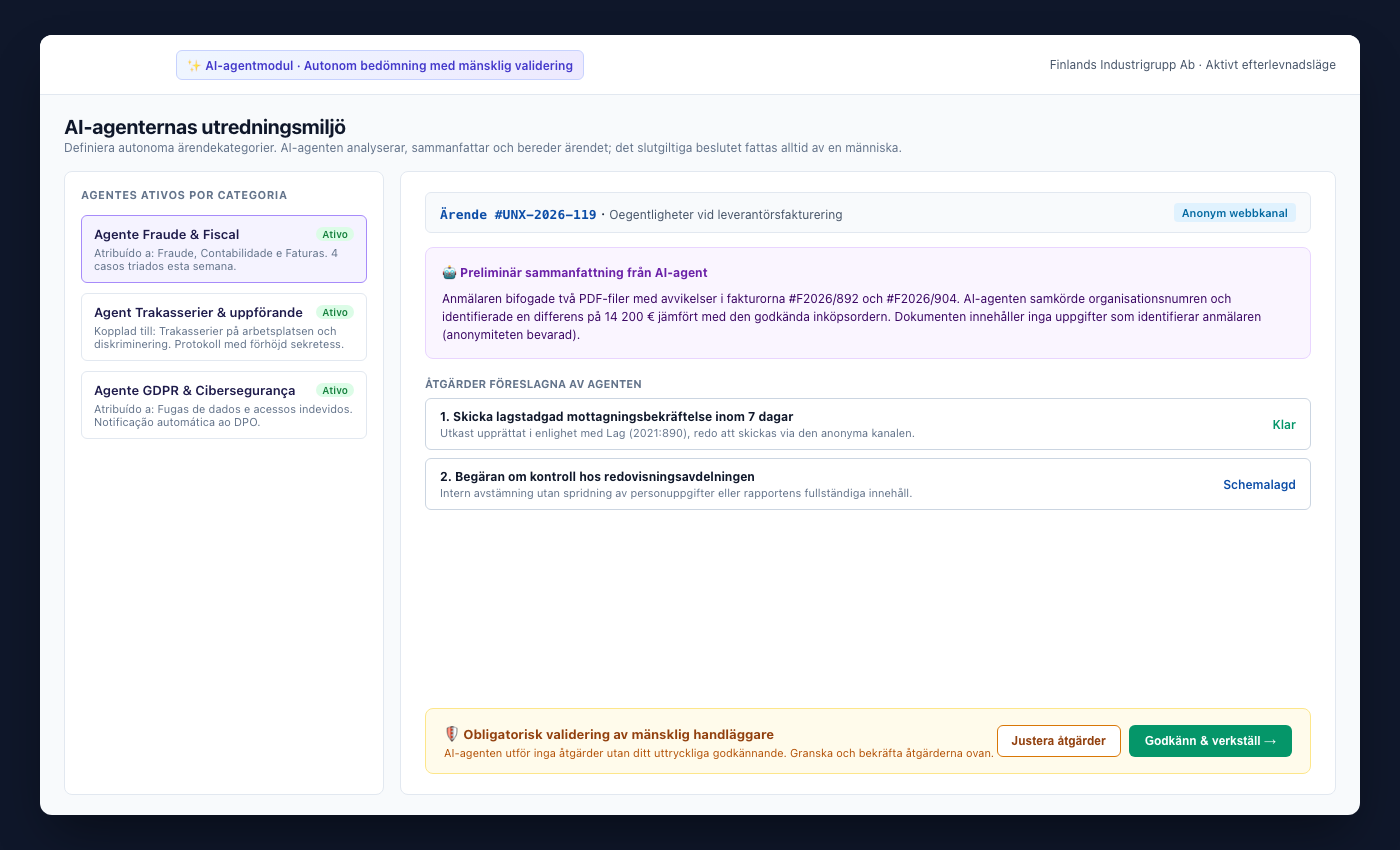Click the Utkast upprättat i enlighet description
This screenshot has width=1400, height=850.
[x=677, y=433]
